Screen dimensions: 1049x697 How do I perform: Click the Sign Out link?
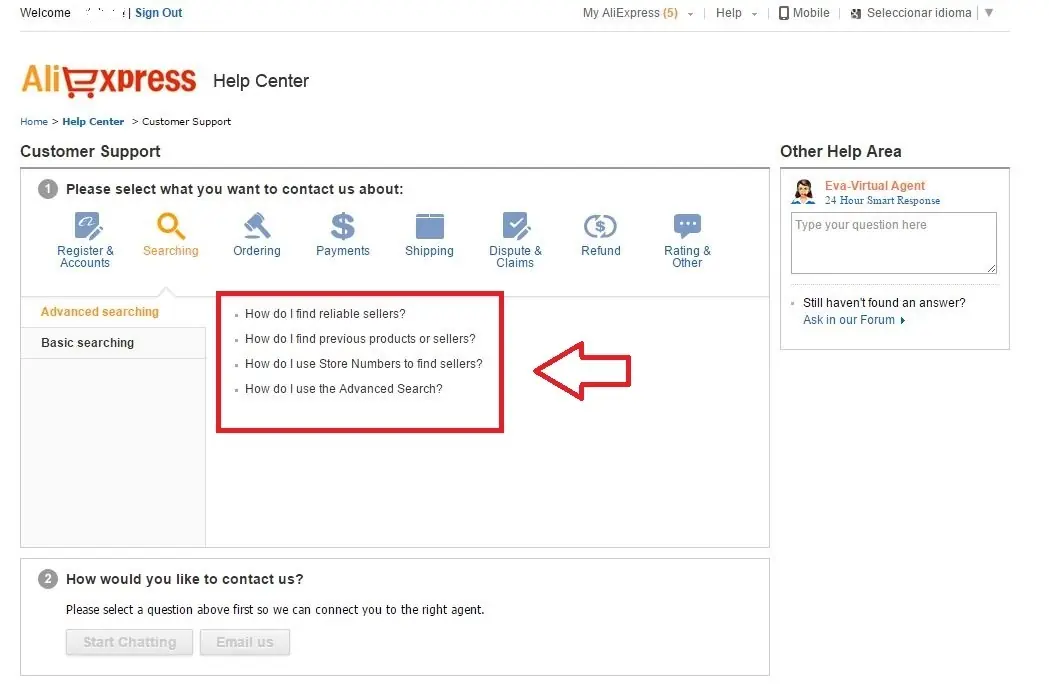click(x=159, y=13)
